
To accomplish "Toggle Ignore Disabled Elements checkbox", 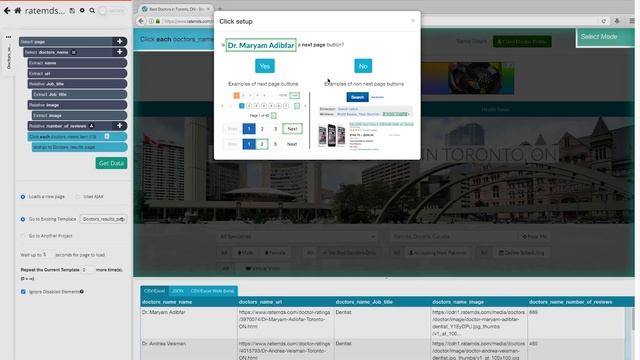I will (23, 292).
